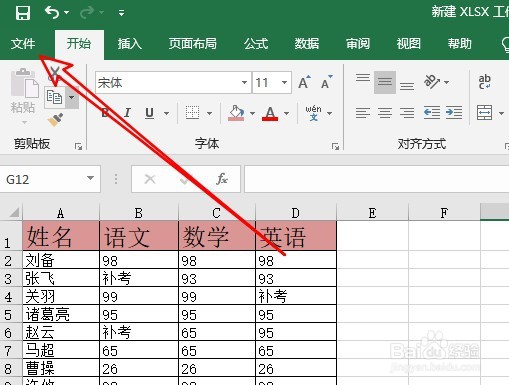Open the Borders dropdown arrow

click(x=209, y=113)
